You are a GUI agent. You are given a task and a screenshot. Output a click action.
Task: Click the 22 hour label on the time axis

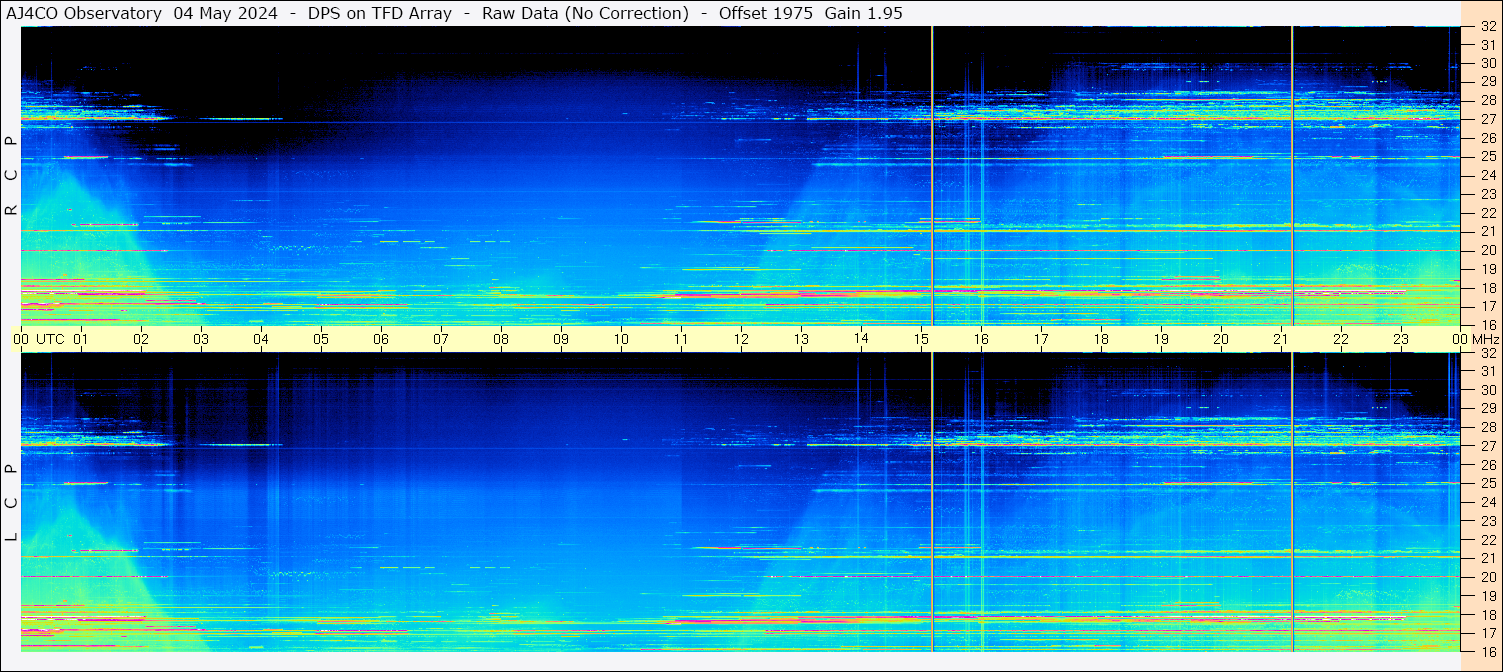pos(1341,339)
